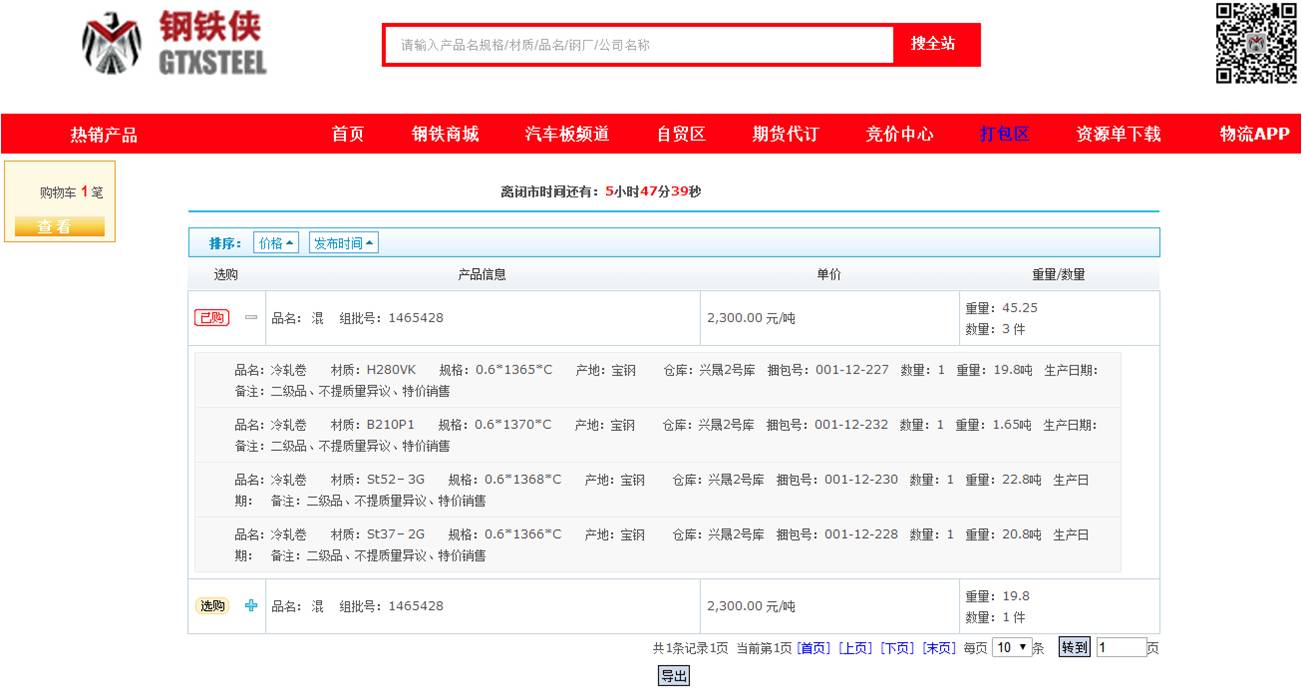This screenshot has height=696, width=1302.
Task: Open the 竞价中心 page
Action: (x=899, y=134)
